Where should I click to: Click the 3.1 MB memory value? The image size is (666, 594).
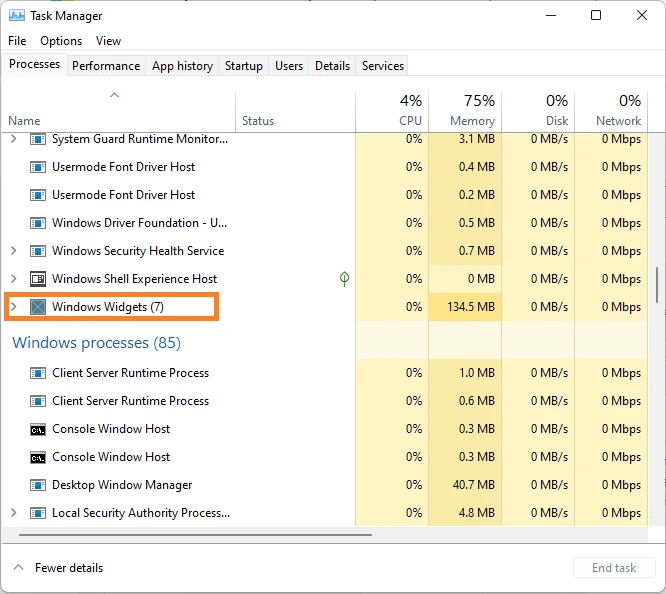point(477,139)
